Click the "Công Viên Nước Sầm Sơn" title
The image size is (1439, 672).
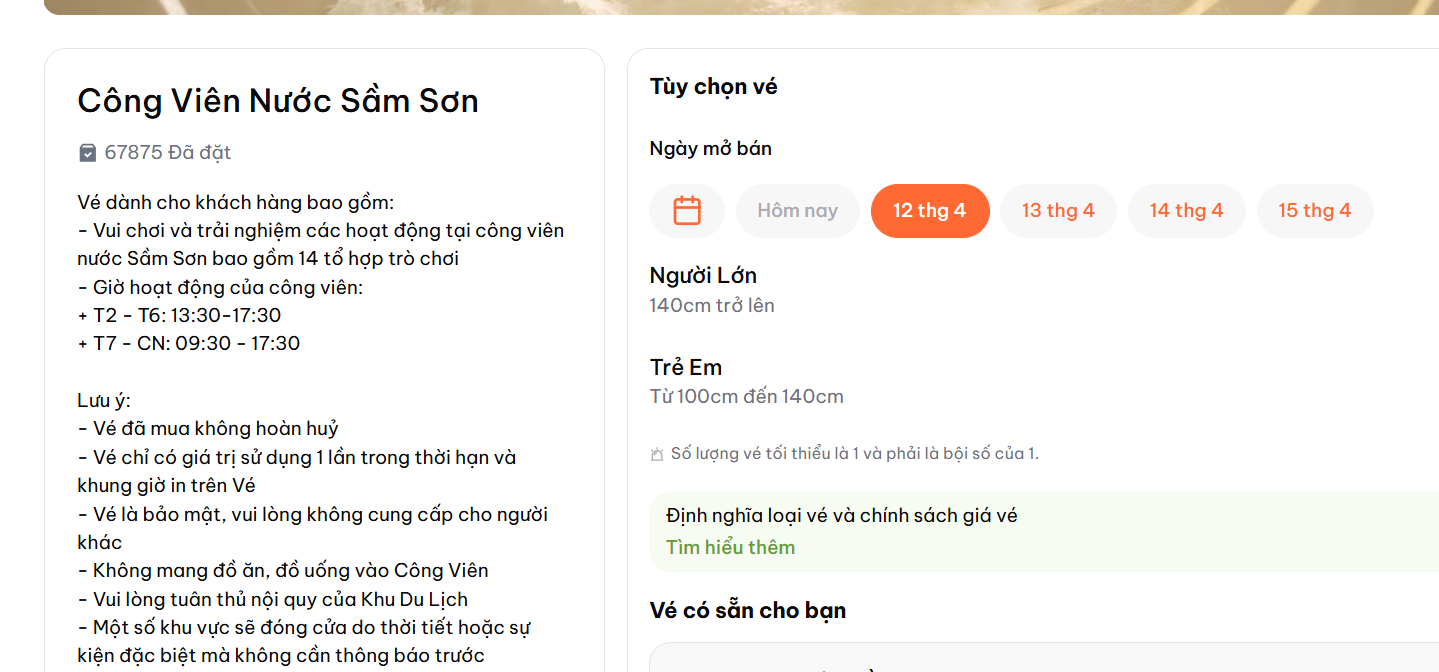pos(278,100)
